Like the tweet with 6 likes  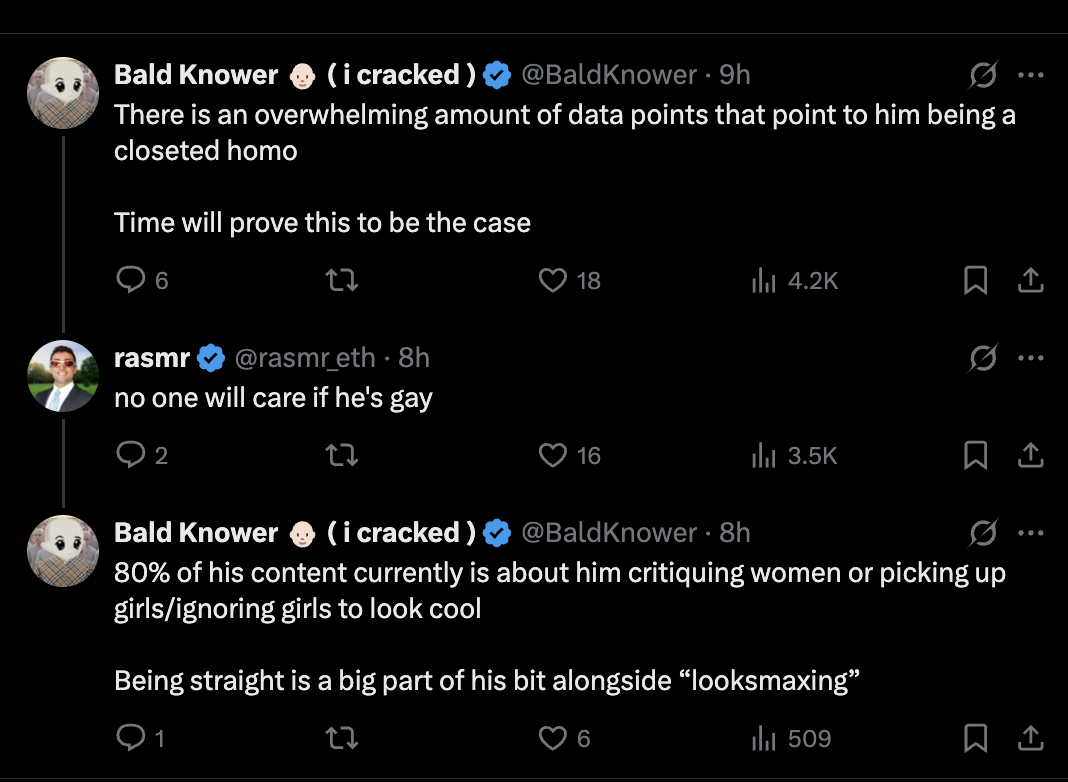click(x=553, y=739)
